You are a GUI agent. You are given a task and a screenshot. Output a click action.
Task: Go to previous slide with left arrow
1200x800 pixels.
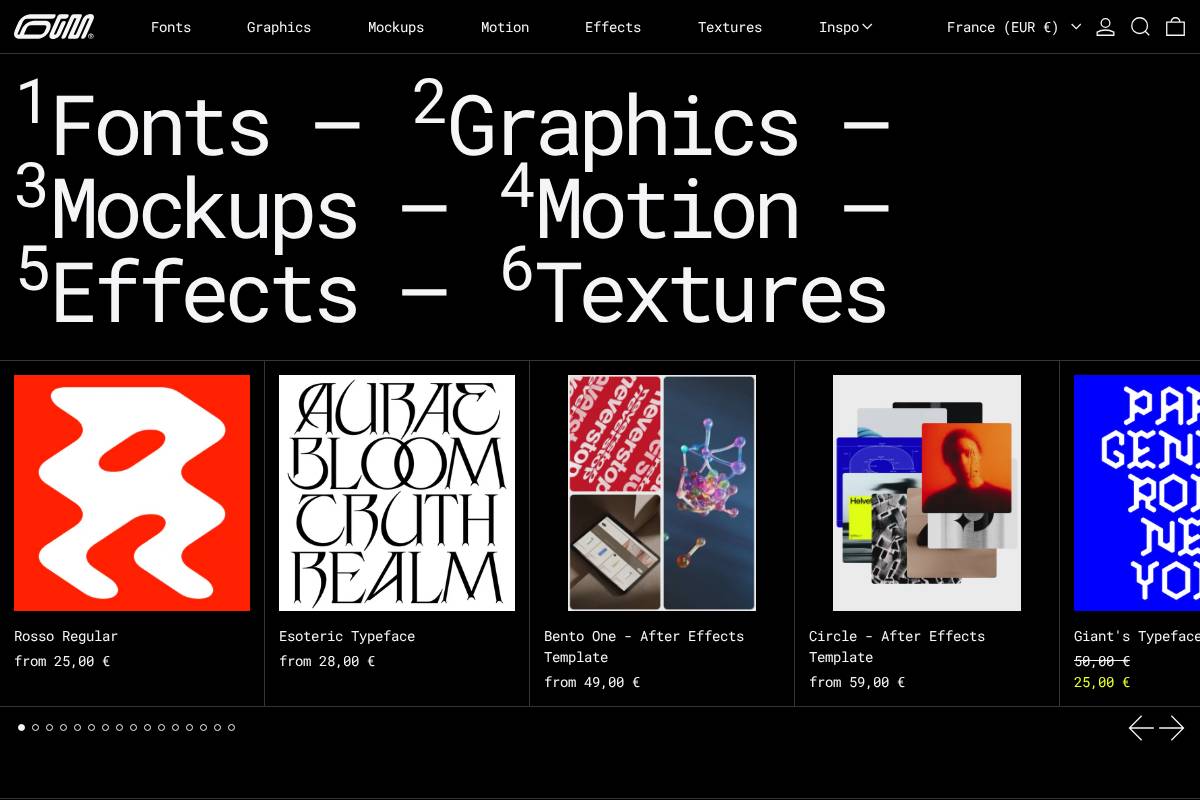pyautogui.click(x=1141, y=728)
